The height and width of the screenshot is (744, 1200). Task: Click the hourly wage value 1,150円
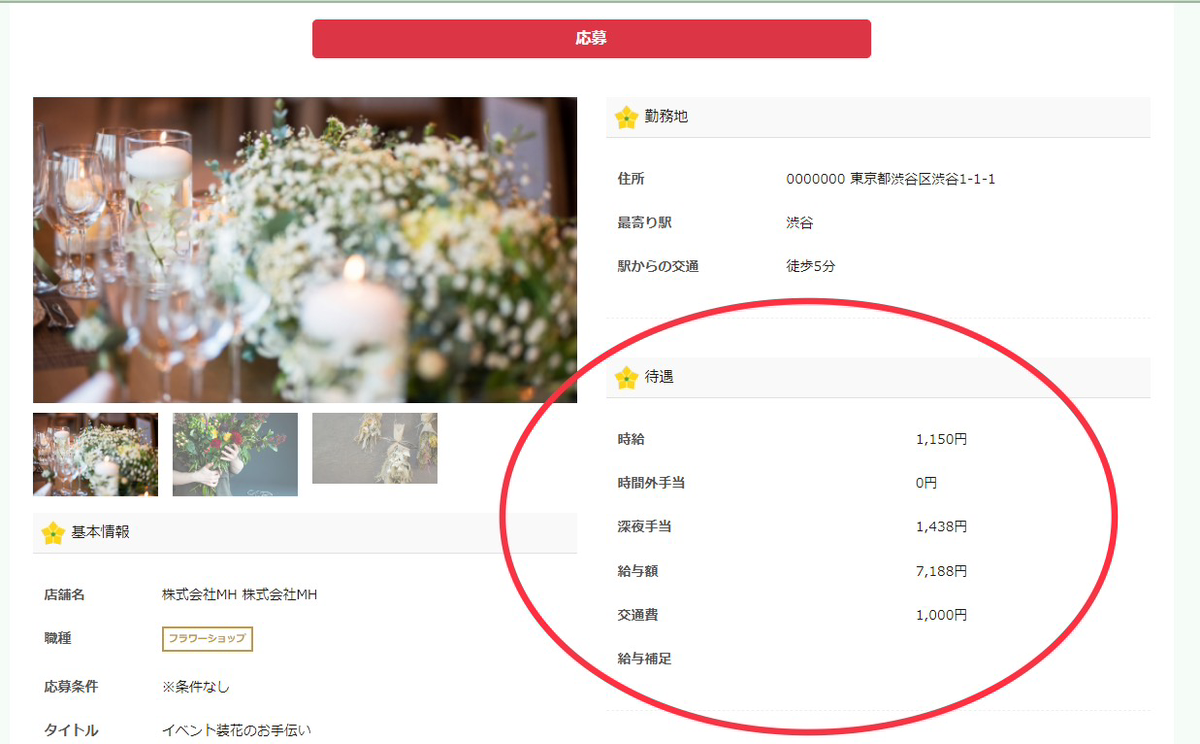coord(941,439)
